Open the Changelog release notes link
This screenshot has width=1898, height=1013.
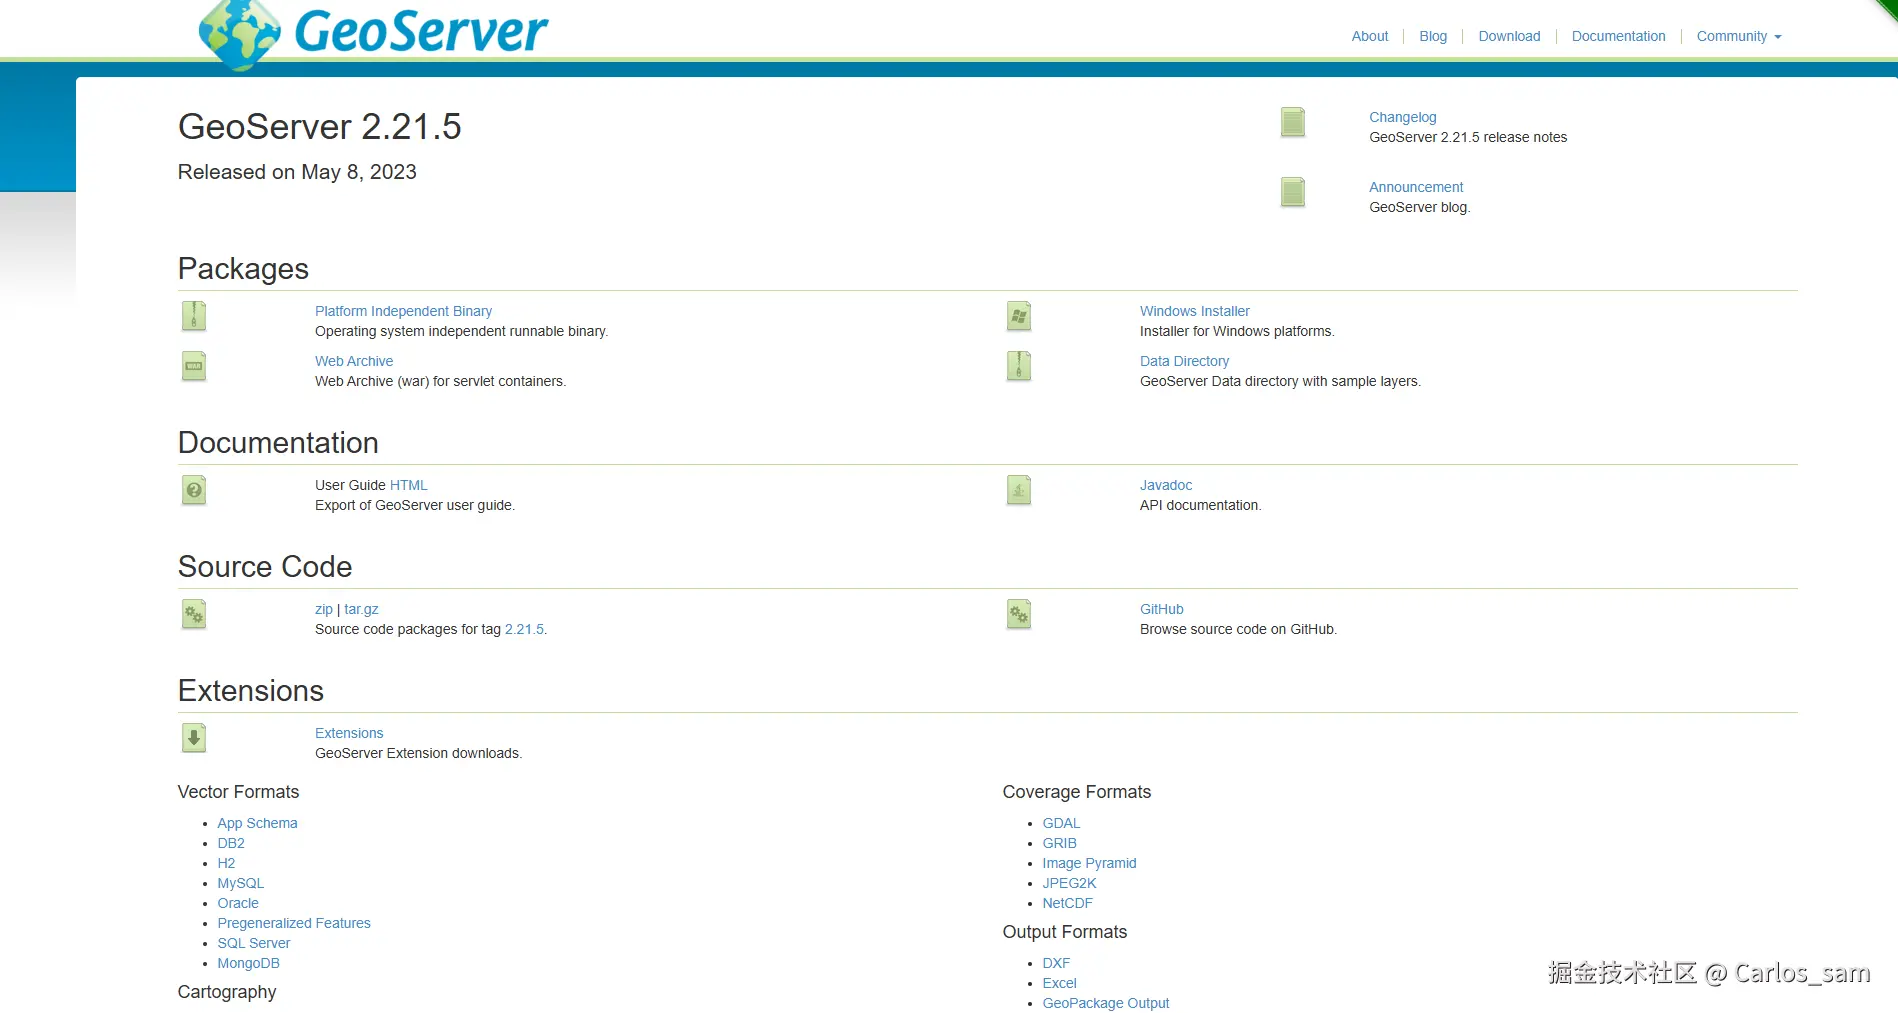(x=1402, y=117)
